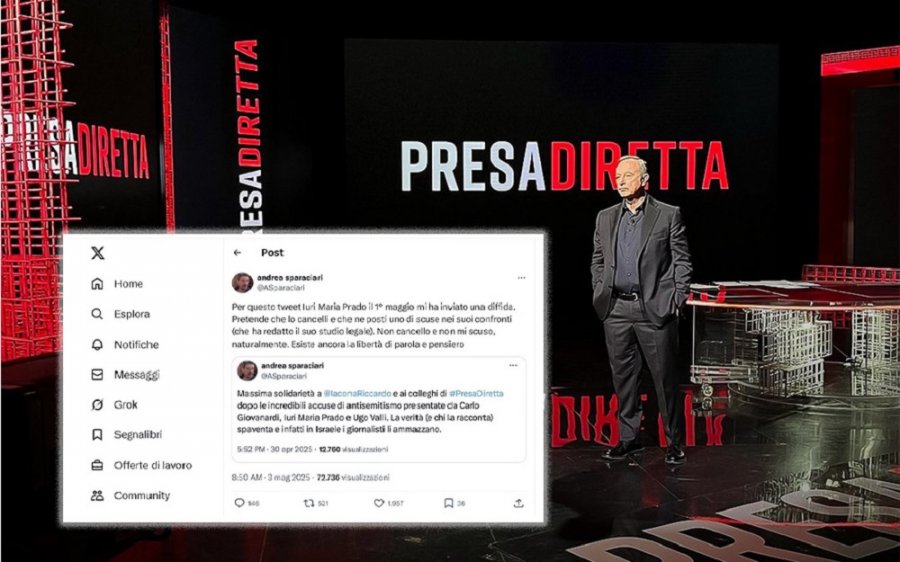Go back with the Post arrow

[238, 253]
